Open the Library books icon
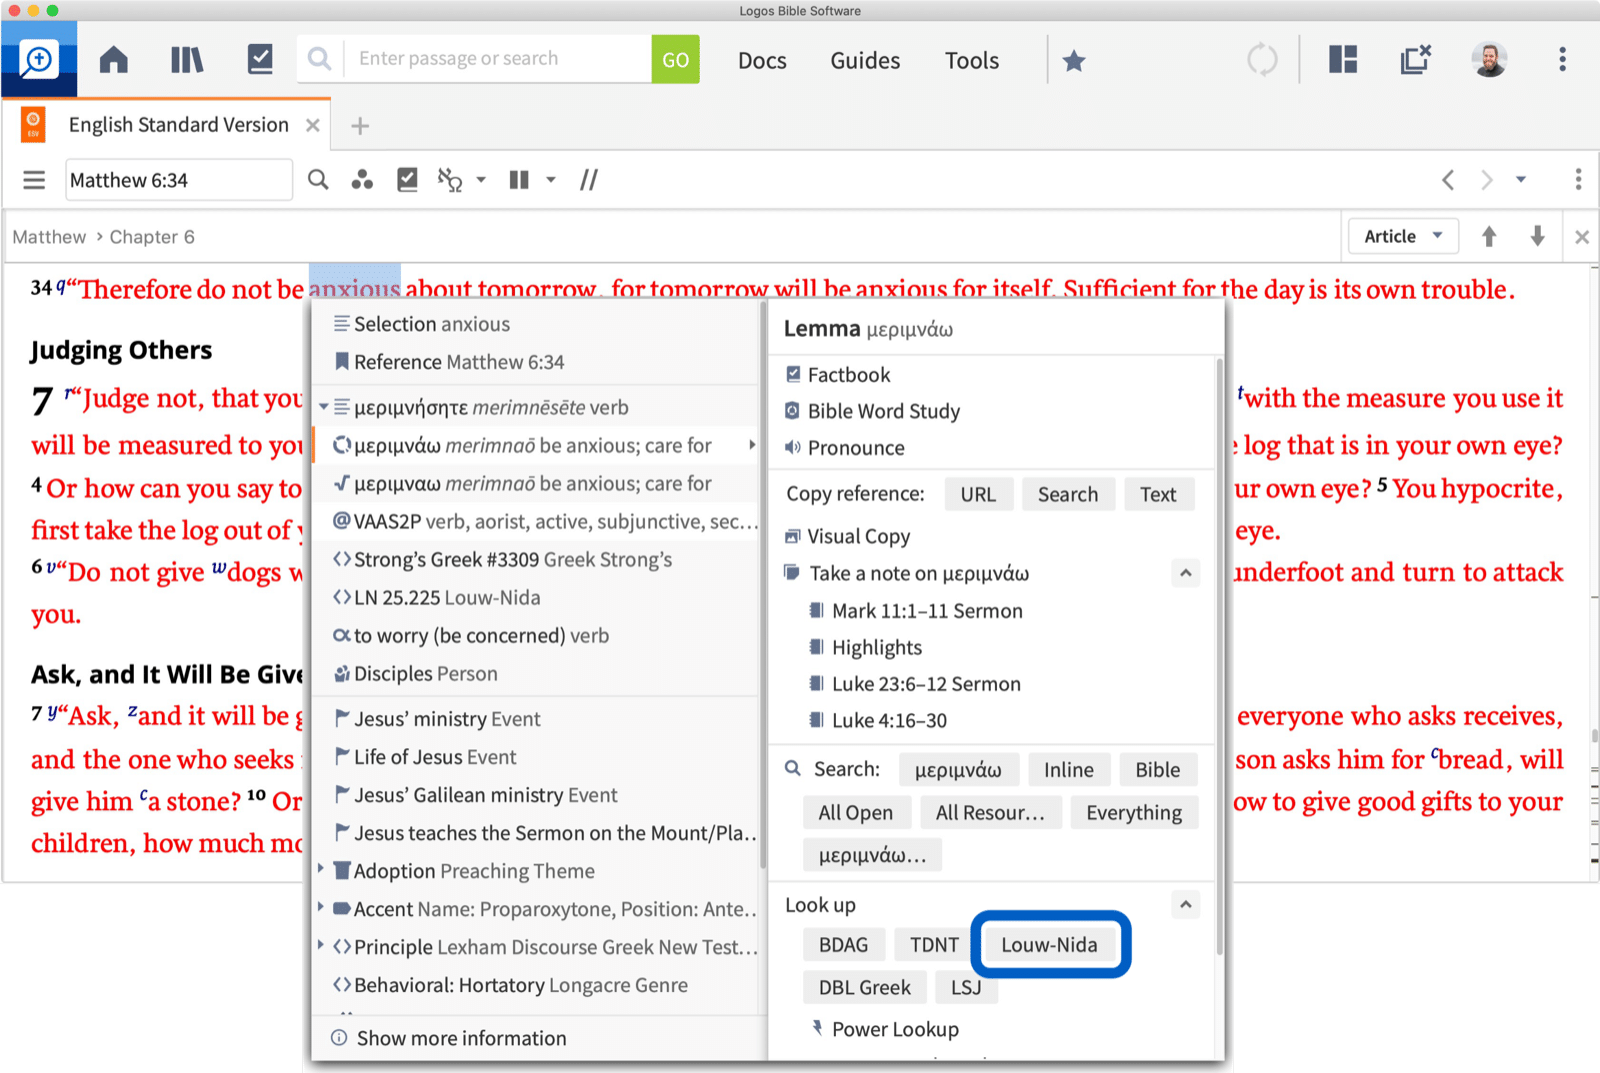The width and height of the screenshot is (1600, 1073). [x=187, y=60]
